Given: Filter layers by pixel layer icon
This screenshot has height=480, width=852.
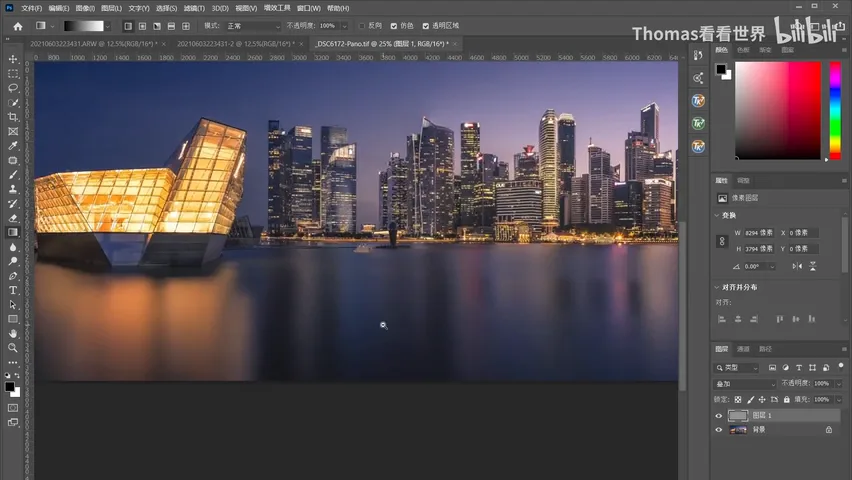Looking at the screenshot, I should point(772,368).
